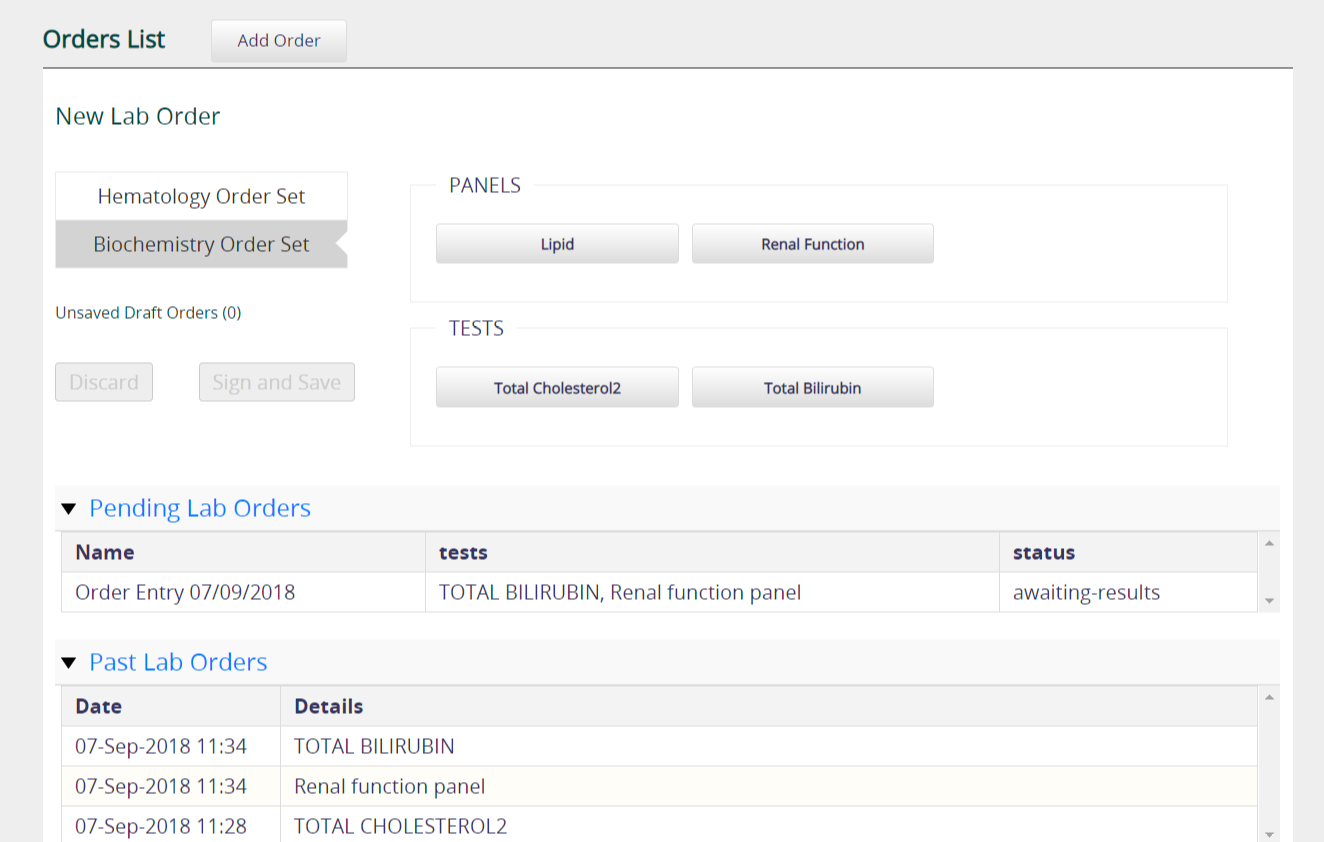Add the Total Bilirubin test
The width and height of the screenshot is (1324, 842).
[812, 387]
